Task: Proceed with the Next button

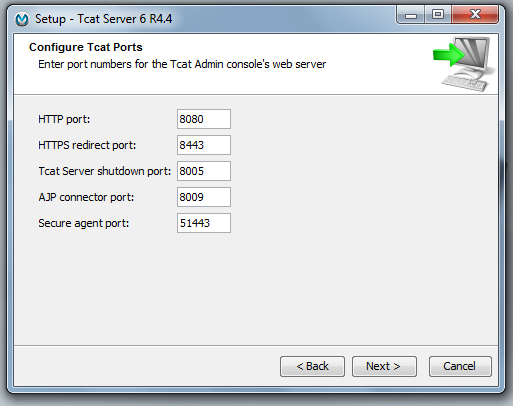Action: (384, 366)
